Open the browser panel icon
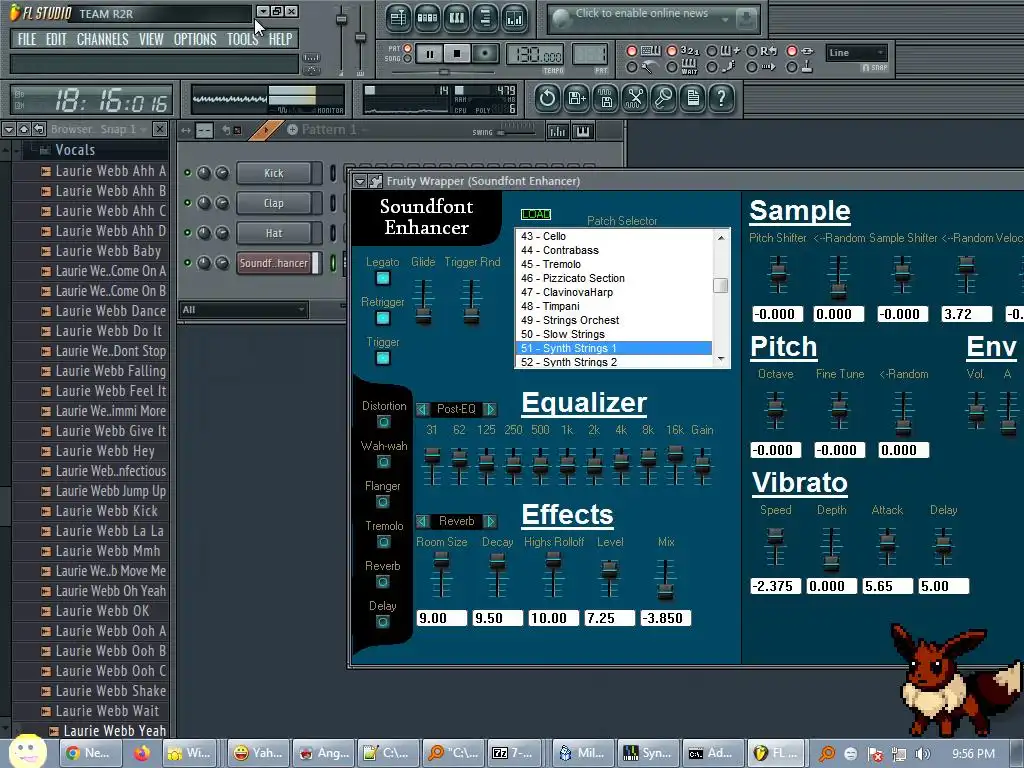The width and height of the screenshot is (1024, 768). pos(485,18)
